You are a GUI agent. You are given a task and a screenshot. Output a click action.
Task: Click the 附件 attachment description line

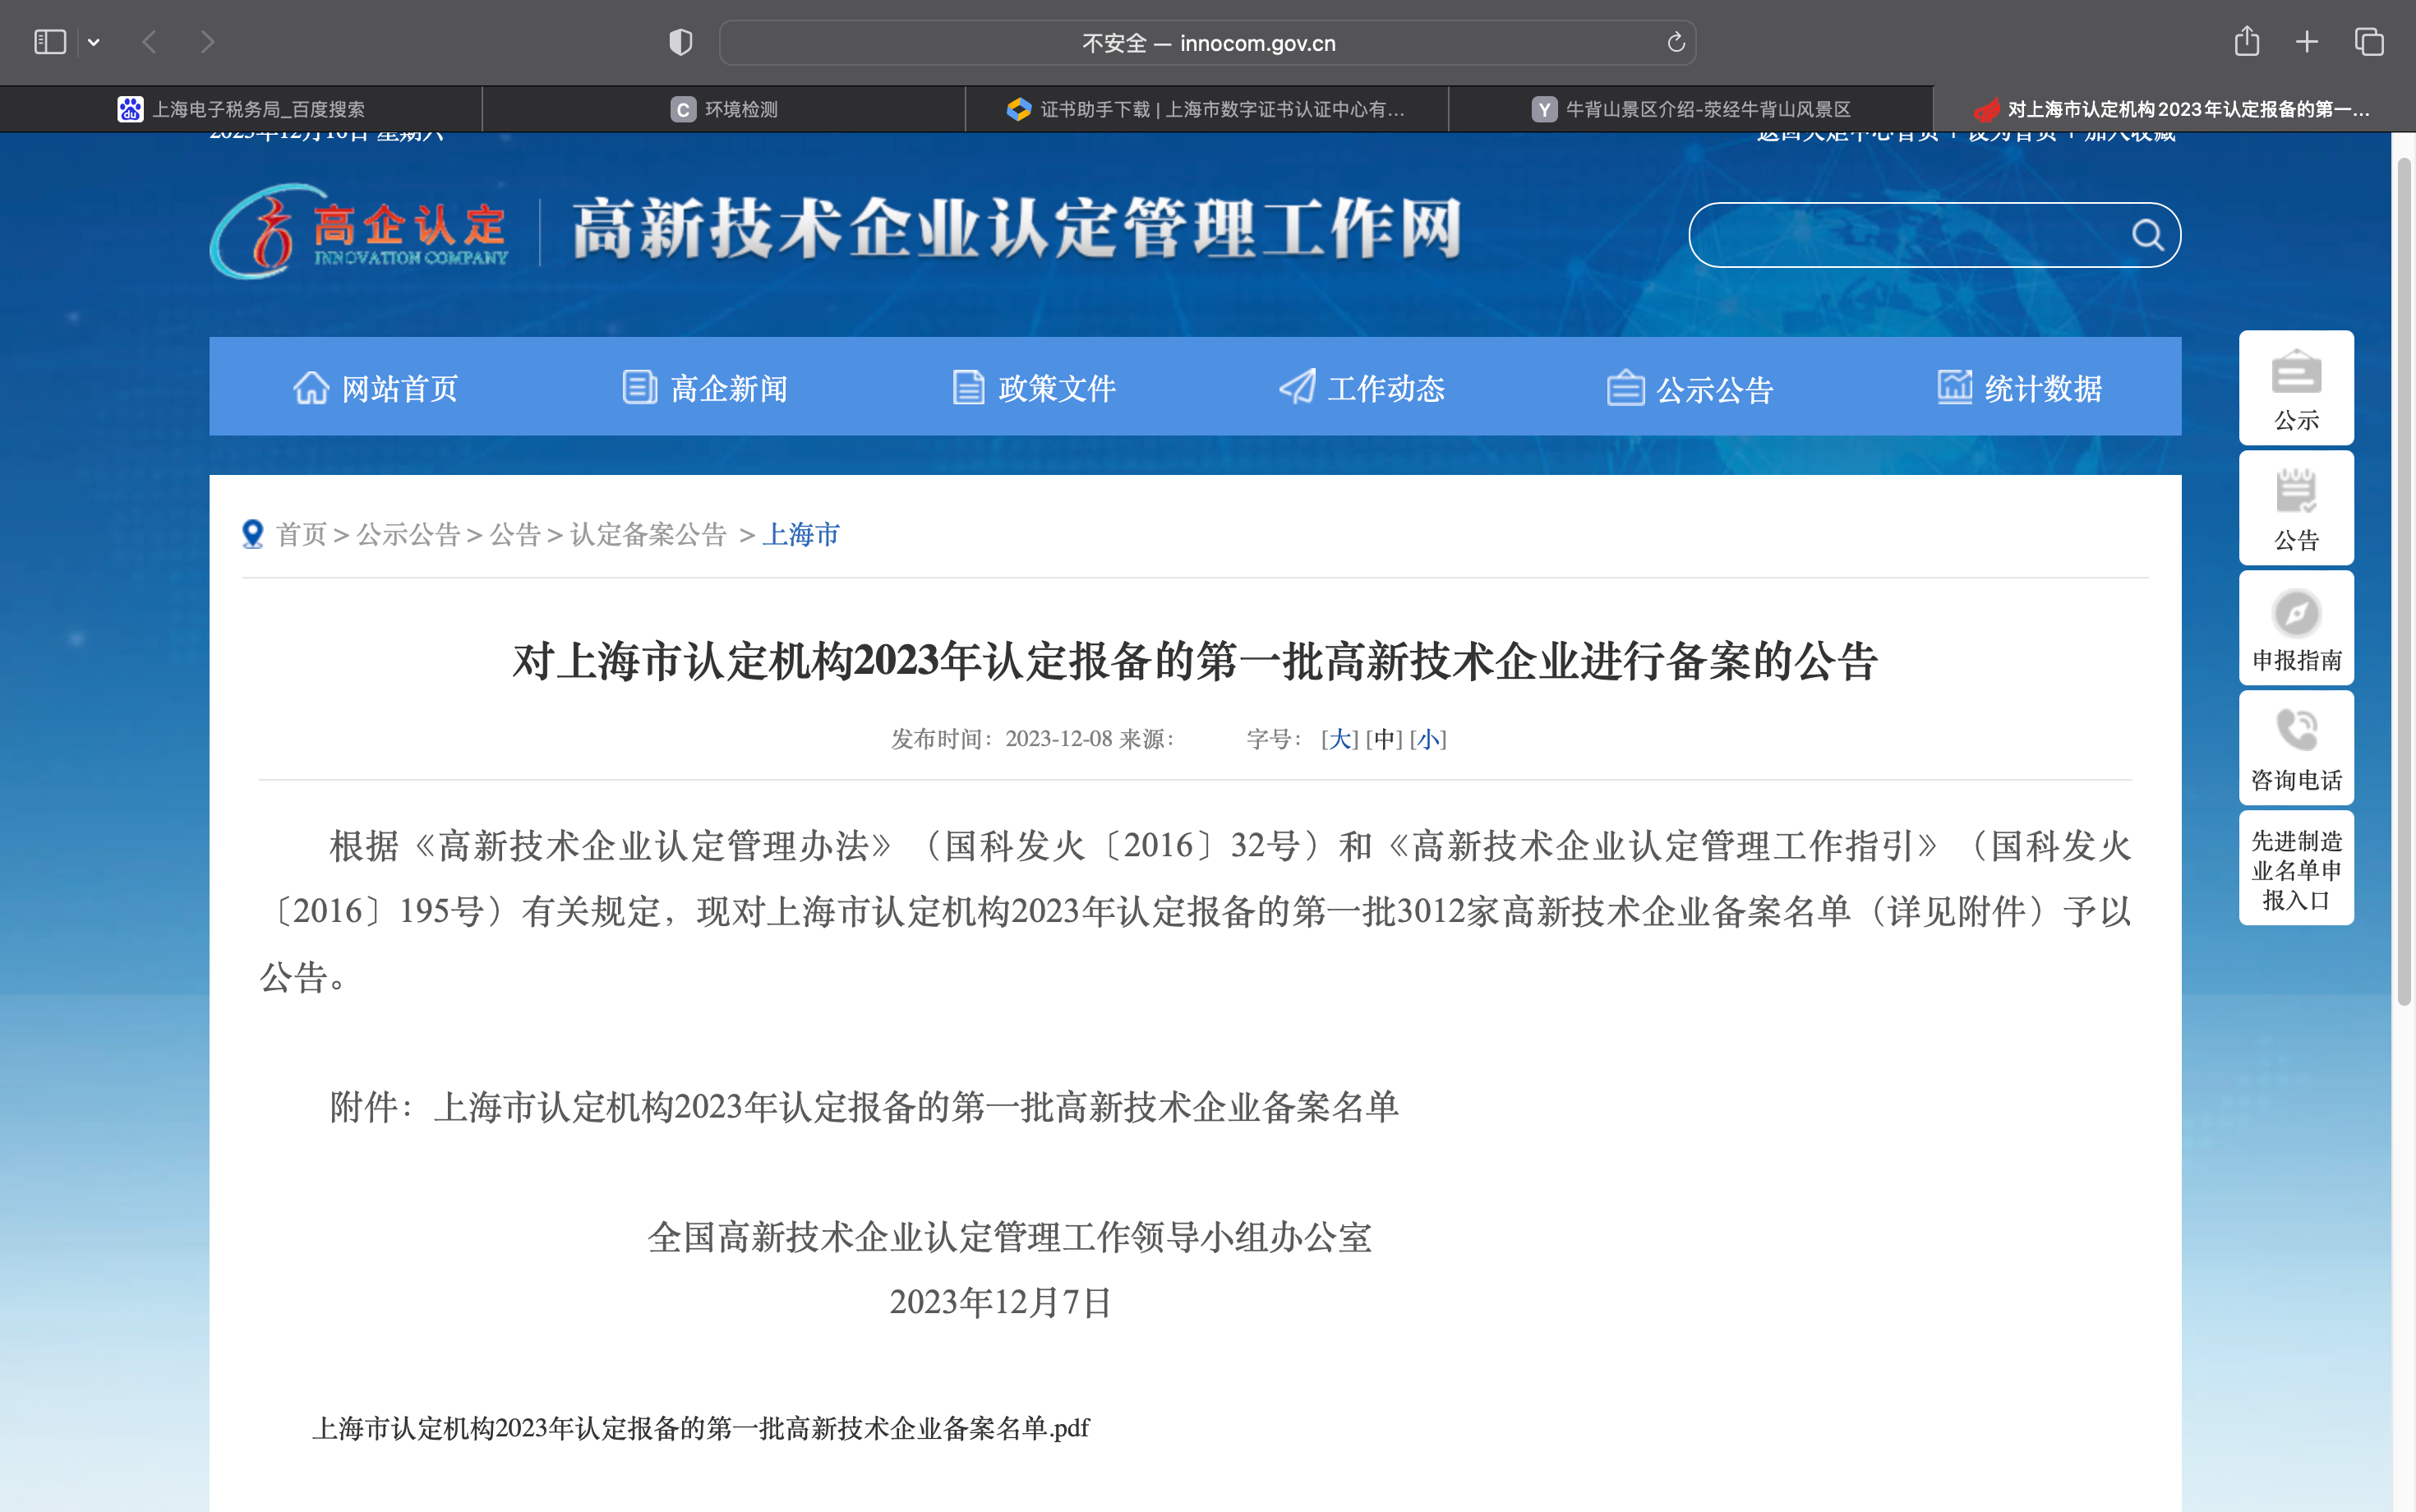[864, 1107]
